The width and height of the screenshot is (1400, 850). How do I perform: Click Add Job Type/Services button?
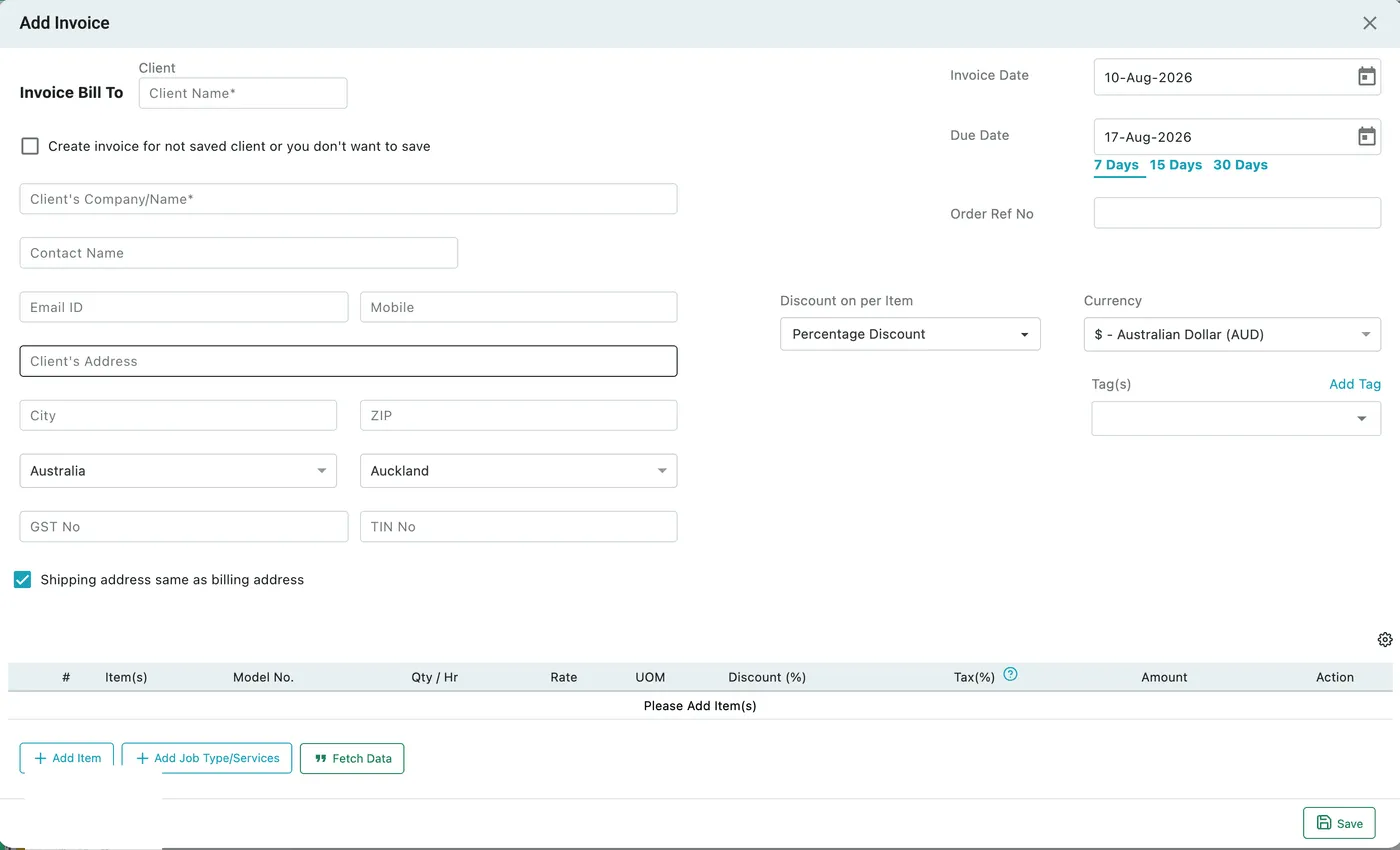tap(207, 758)
